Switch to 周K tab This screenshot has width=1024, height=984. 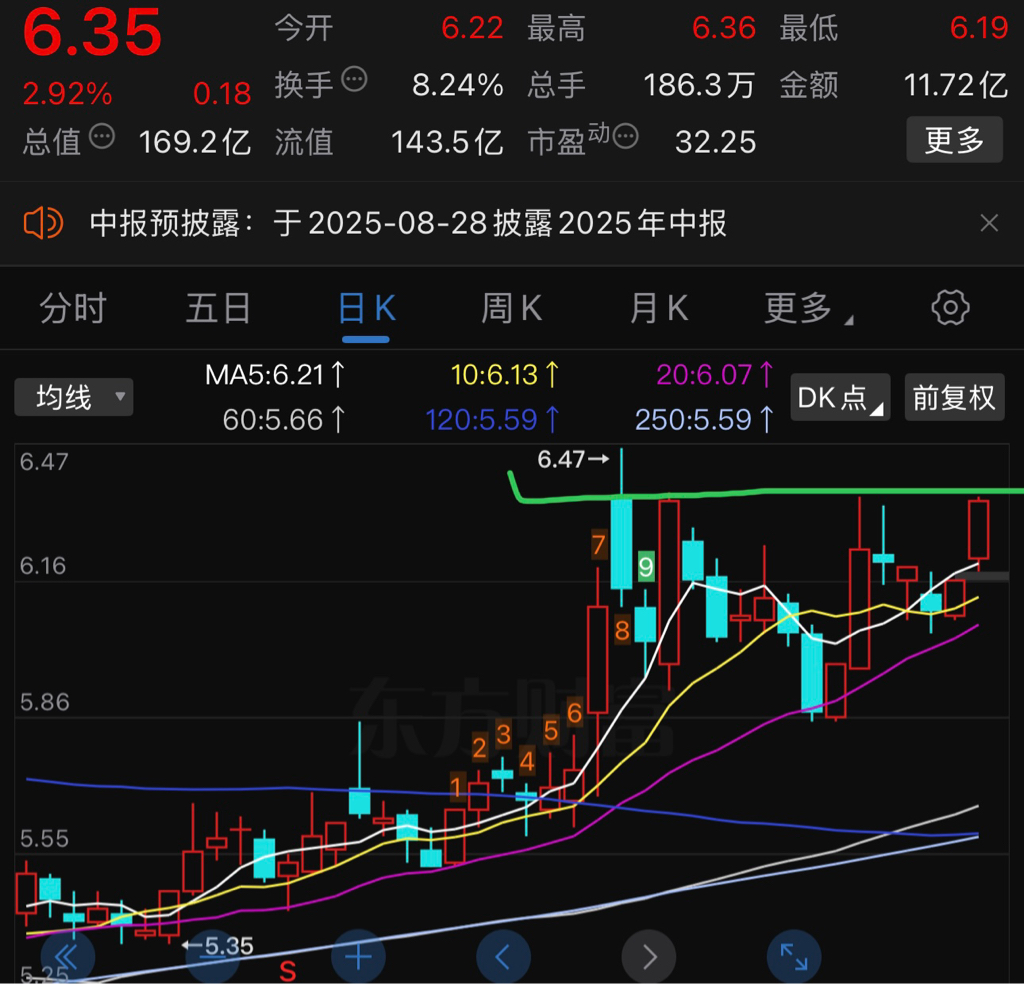pyautogui.click(x=511, y=308)
